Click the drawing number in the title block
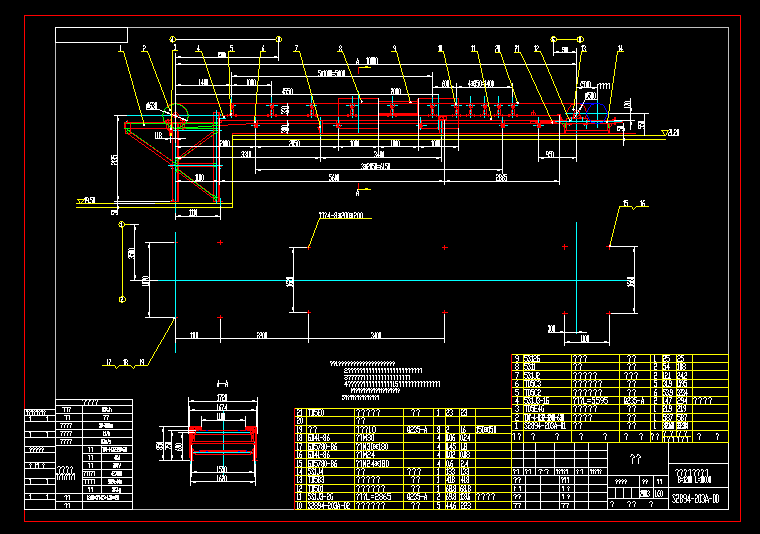Viewport: 760px width, 534px height. 696,499
